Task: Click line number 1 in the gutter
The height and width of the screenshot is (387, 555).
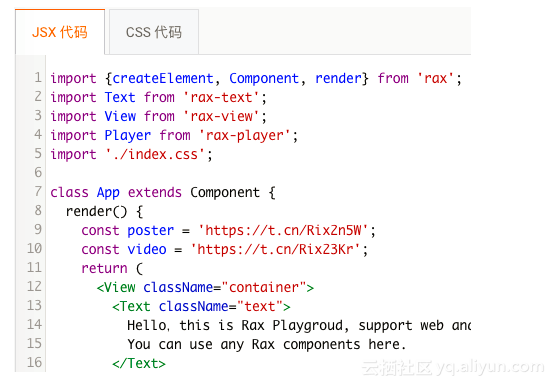Action: click(38, 78)
